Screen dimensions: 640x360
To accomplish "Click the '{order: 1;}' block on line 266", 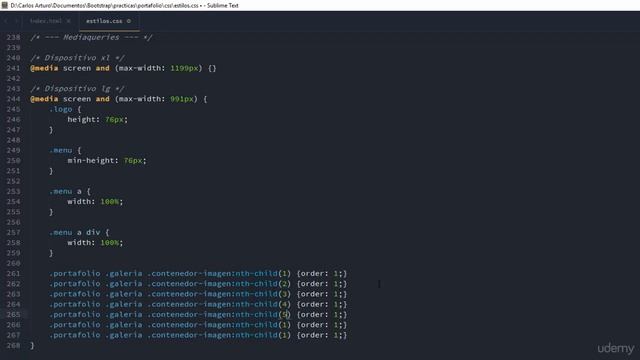I will click(322, 325).
